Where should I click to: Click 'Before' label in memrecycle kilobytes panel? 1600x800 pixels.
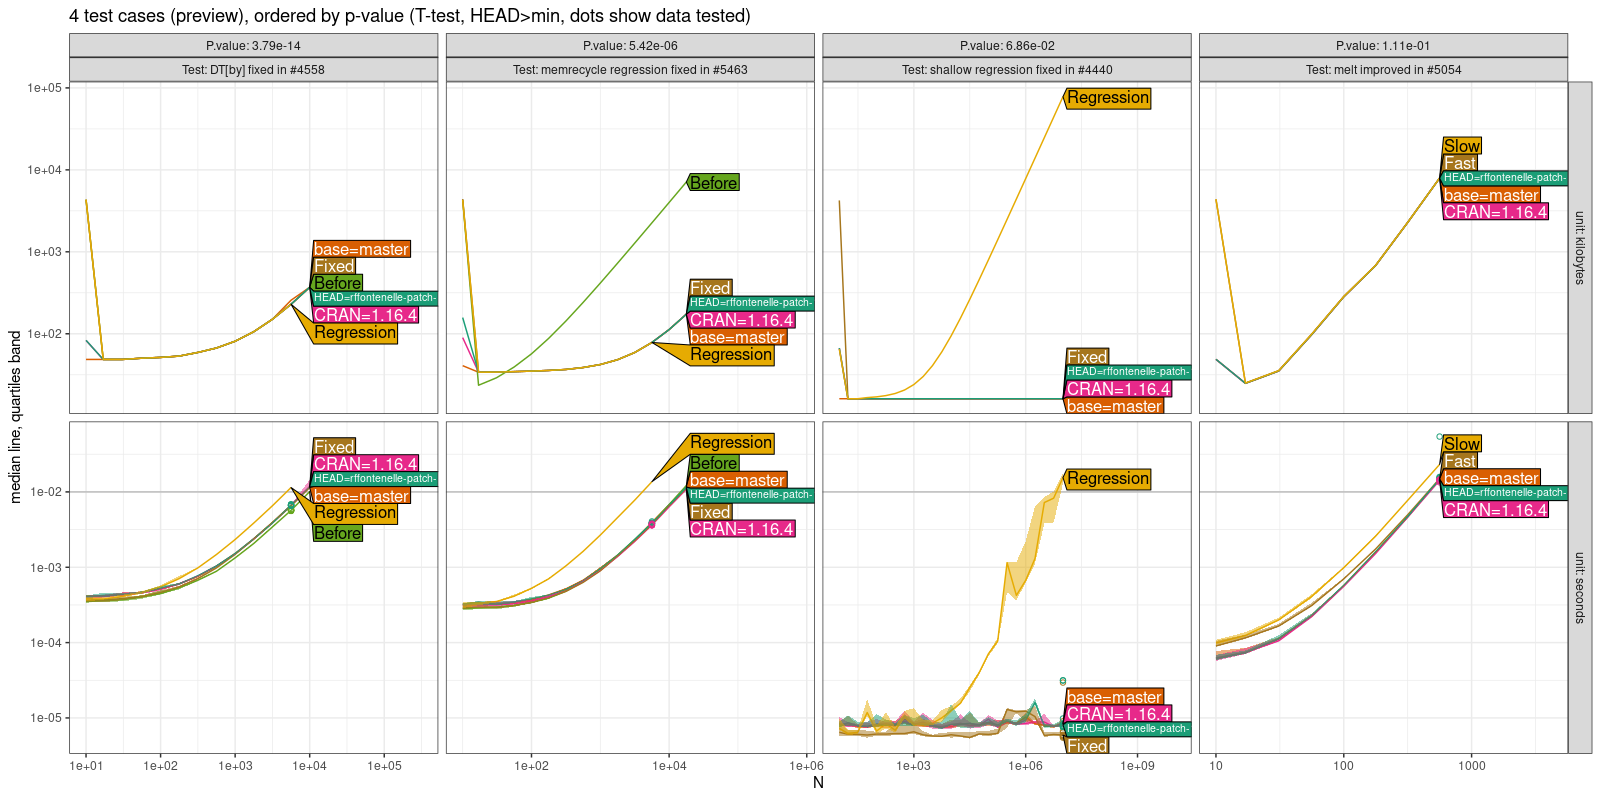pyautogui.click(x=714, y=183)
